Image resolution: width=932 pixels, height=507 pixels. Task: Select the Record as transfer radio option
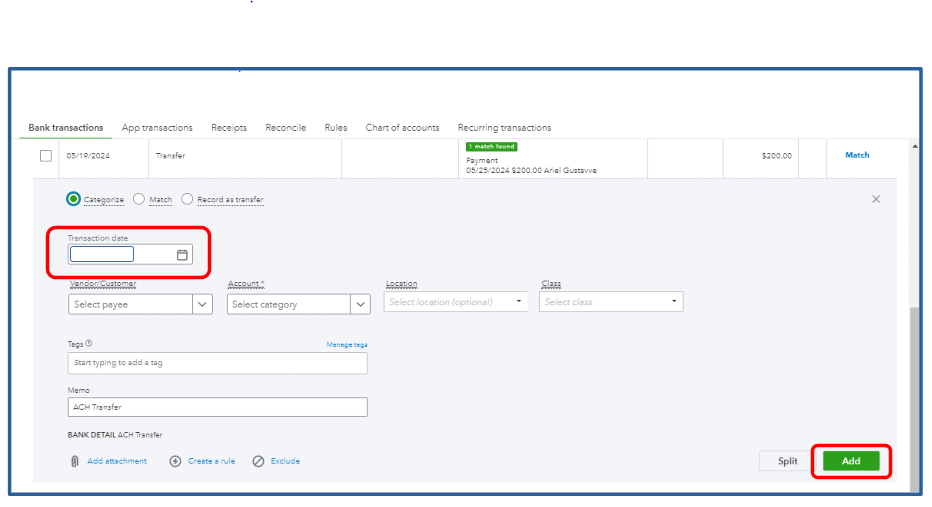tap(187, 199)
